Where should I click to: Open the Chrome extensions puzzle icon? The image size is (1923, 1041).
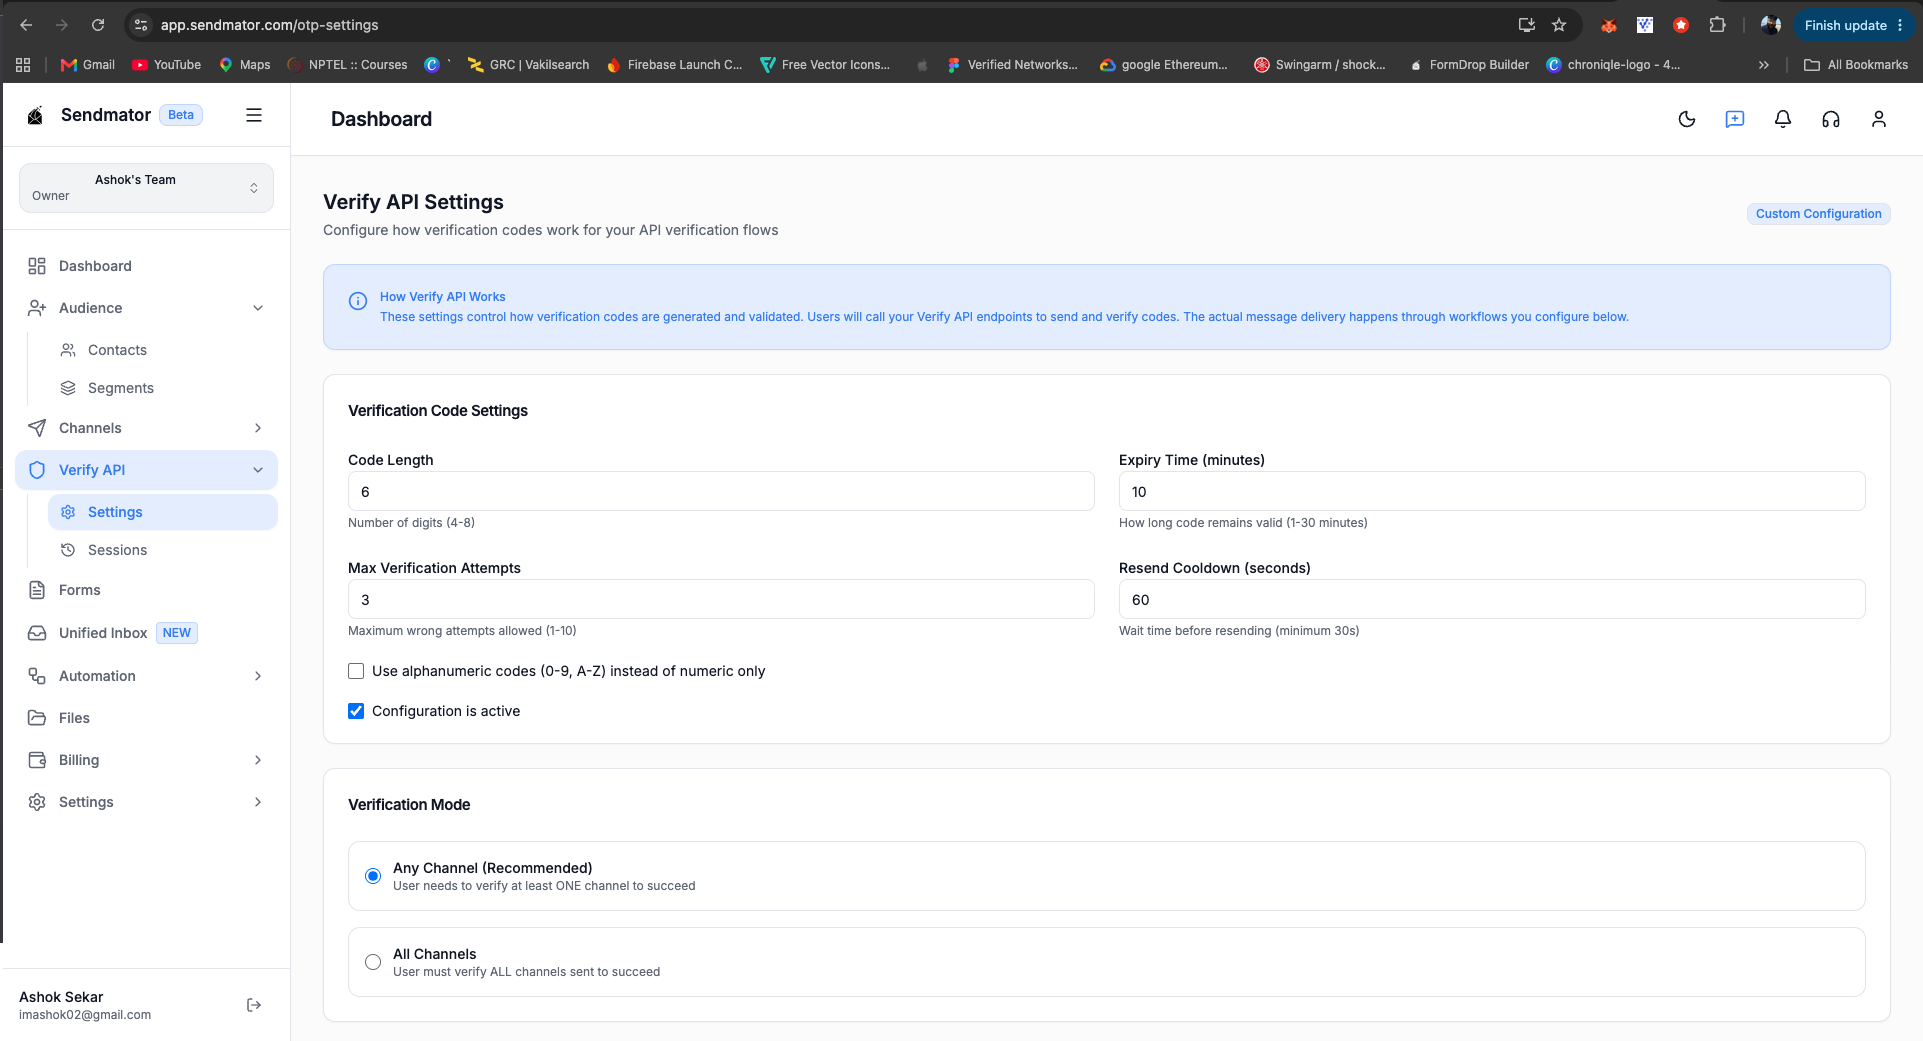pos(1717,25)
